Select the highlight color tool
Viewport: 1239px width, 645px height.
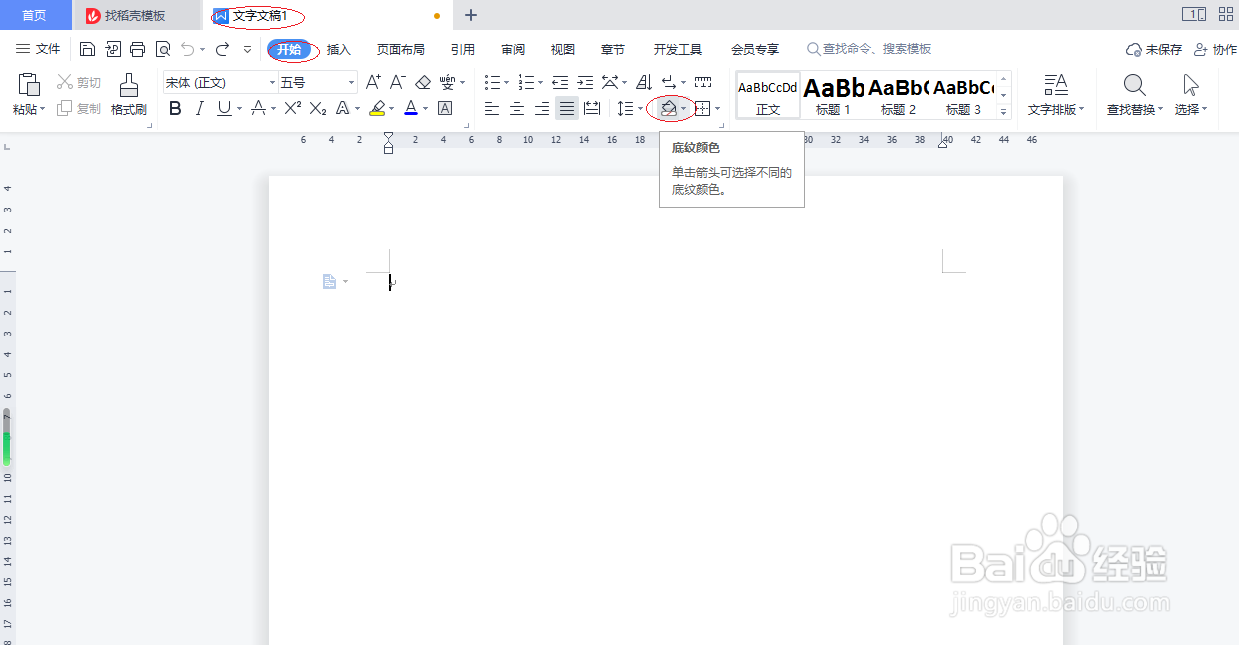tap(376, 108)
